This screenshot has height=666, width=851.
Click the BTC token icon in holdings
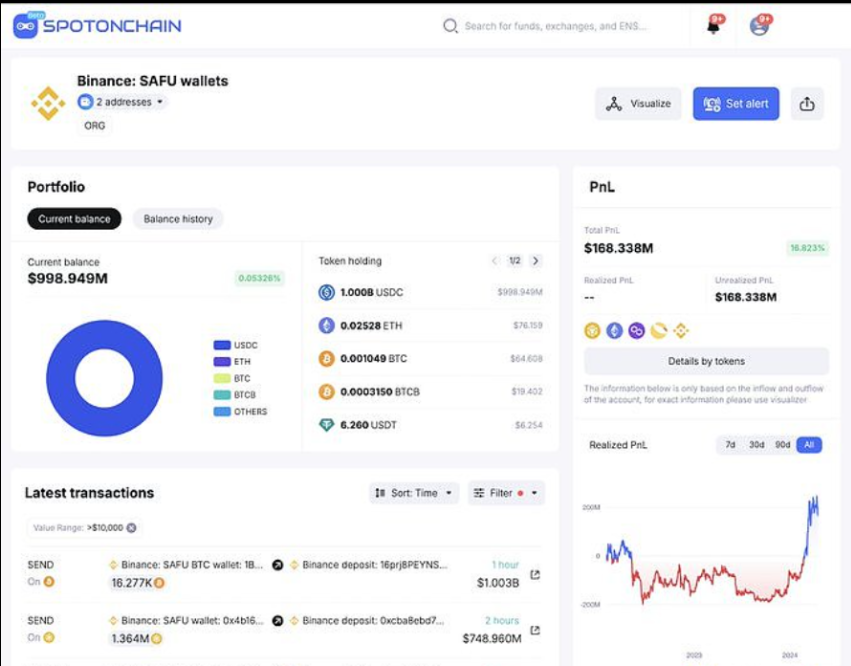pos(326,359)
